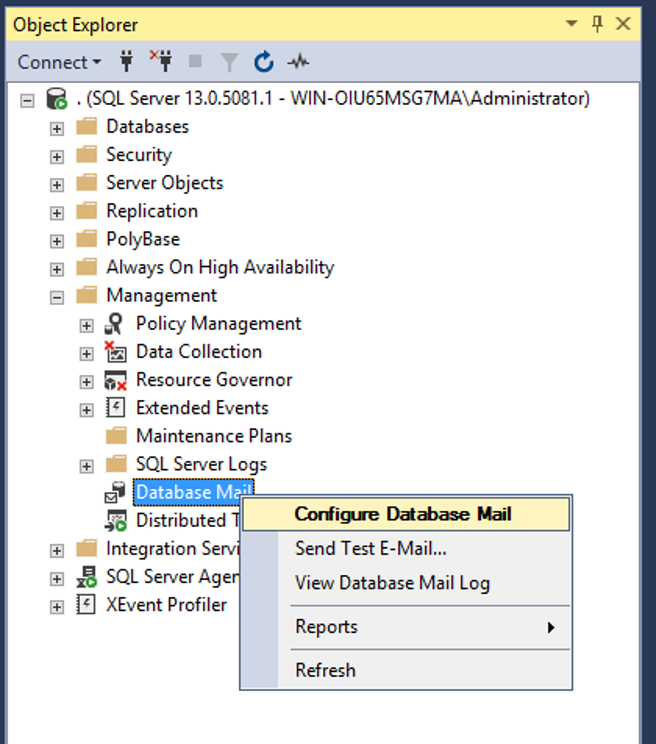
Task: Choose Configure Database Mail from context menu
Action: pyautogui.click(x=406, y=514)
